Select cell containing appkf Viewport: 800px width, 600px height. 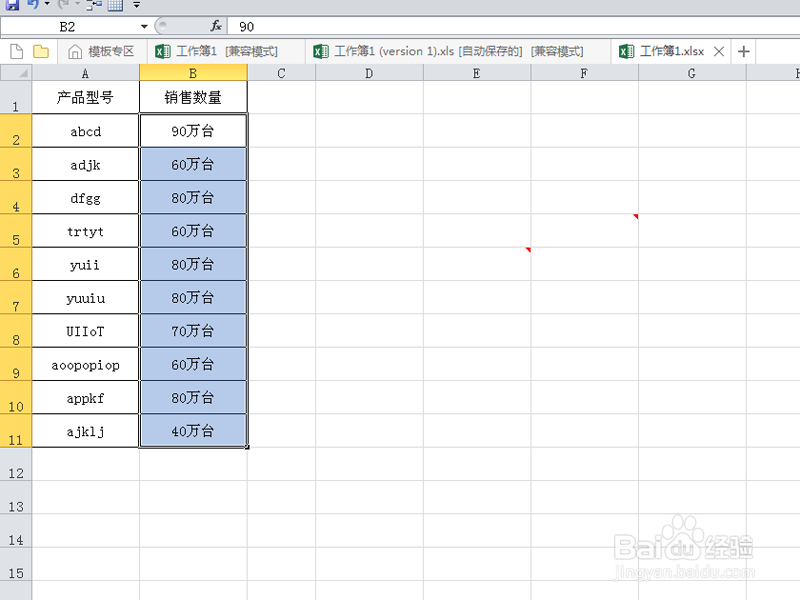(85, 397)
